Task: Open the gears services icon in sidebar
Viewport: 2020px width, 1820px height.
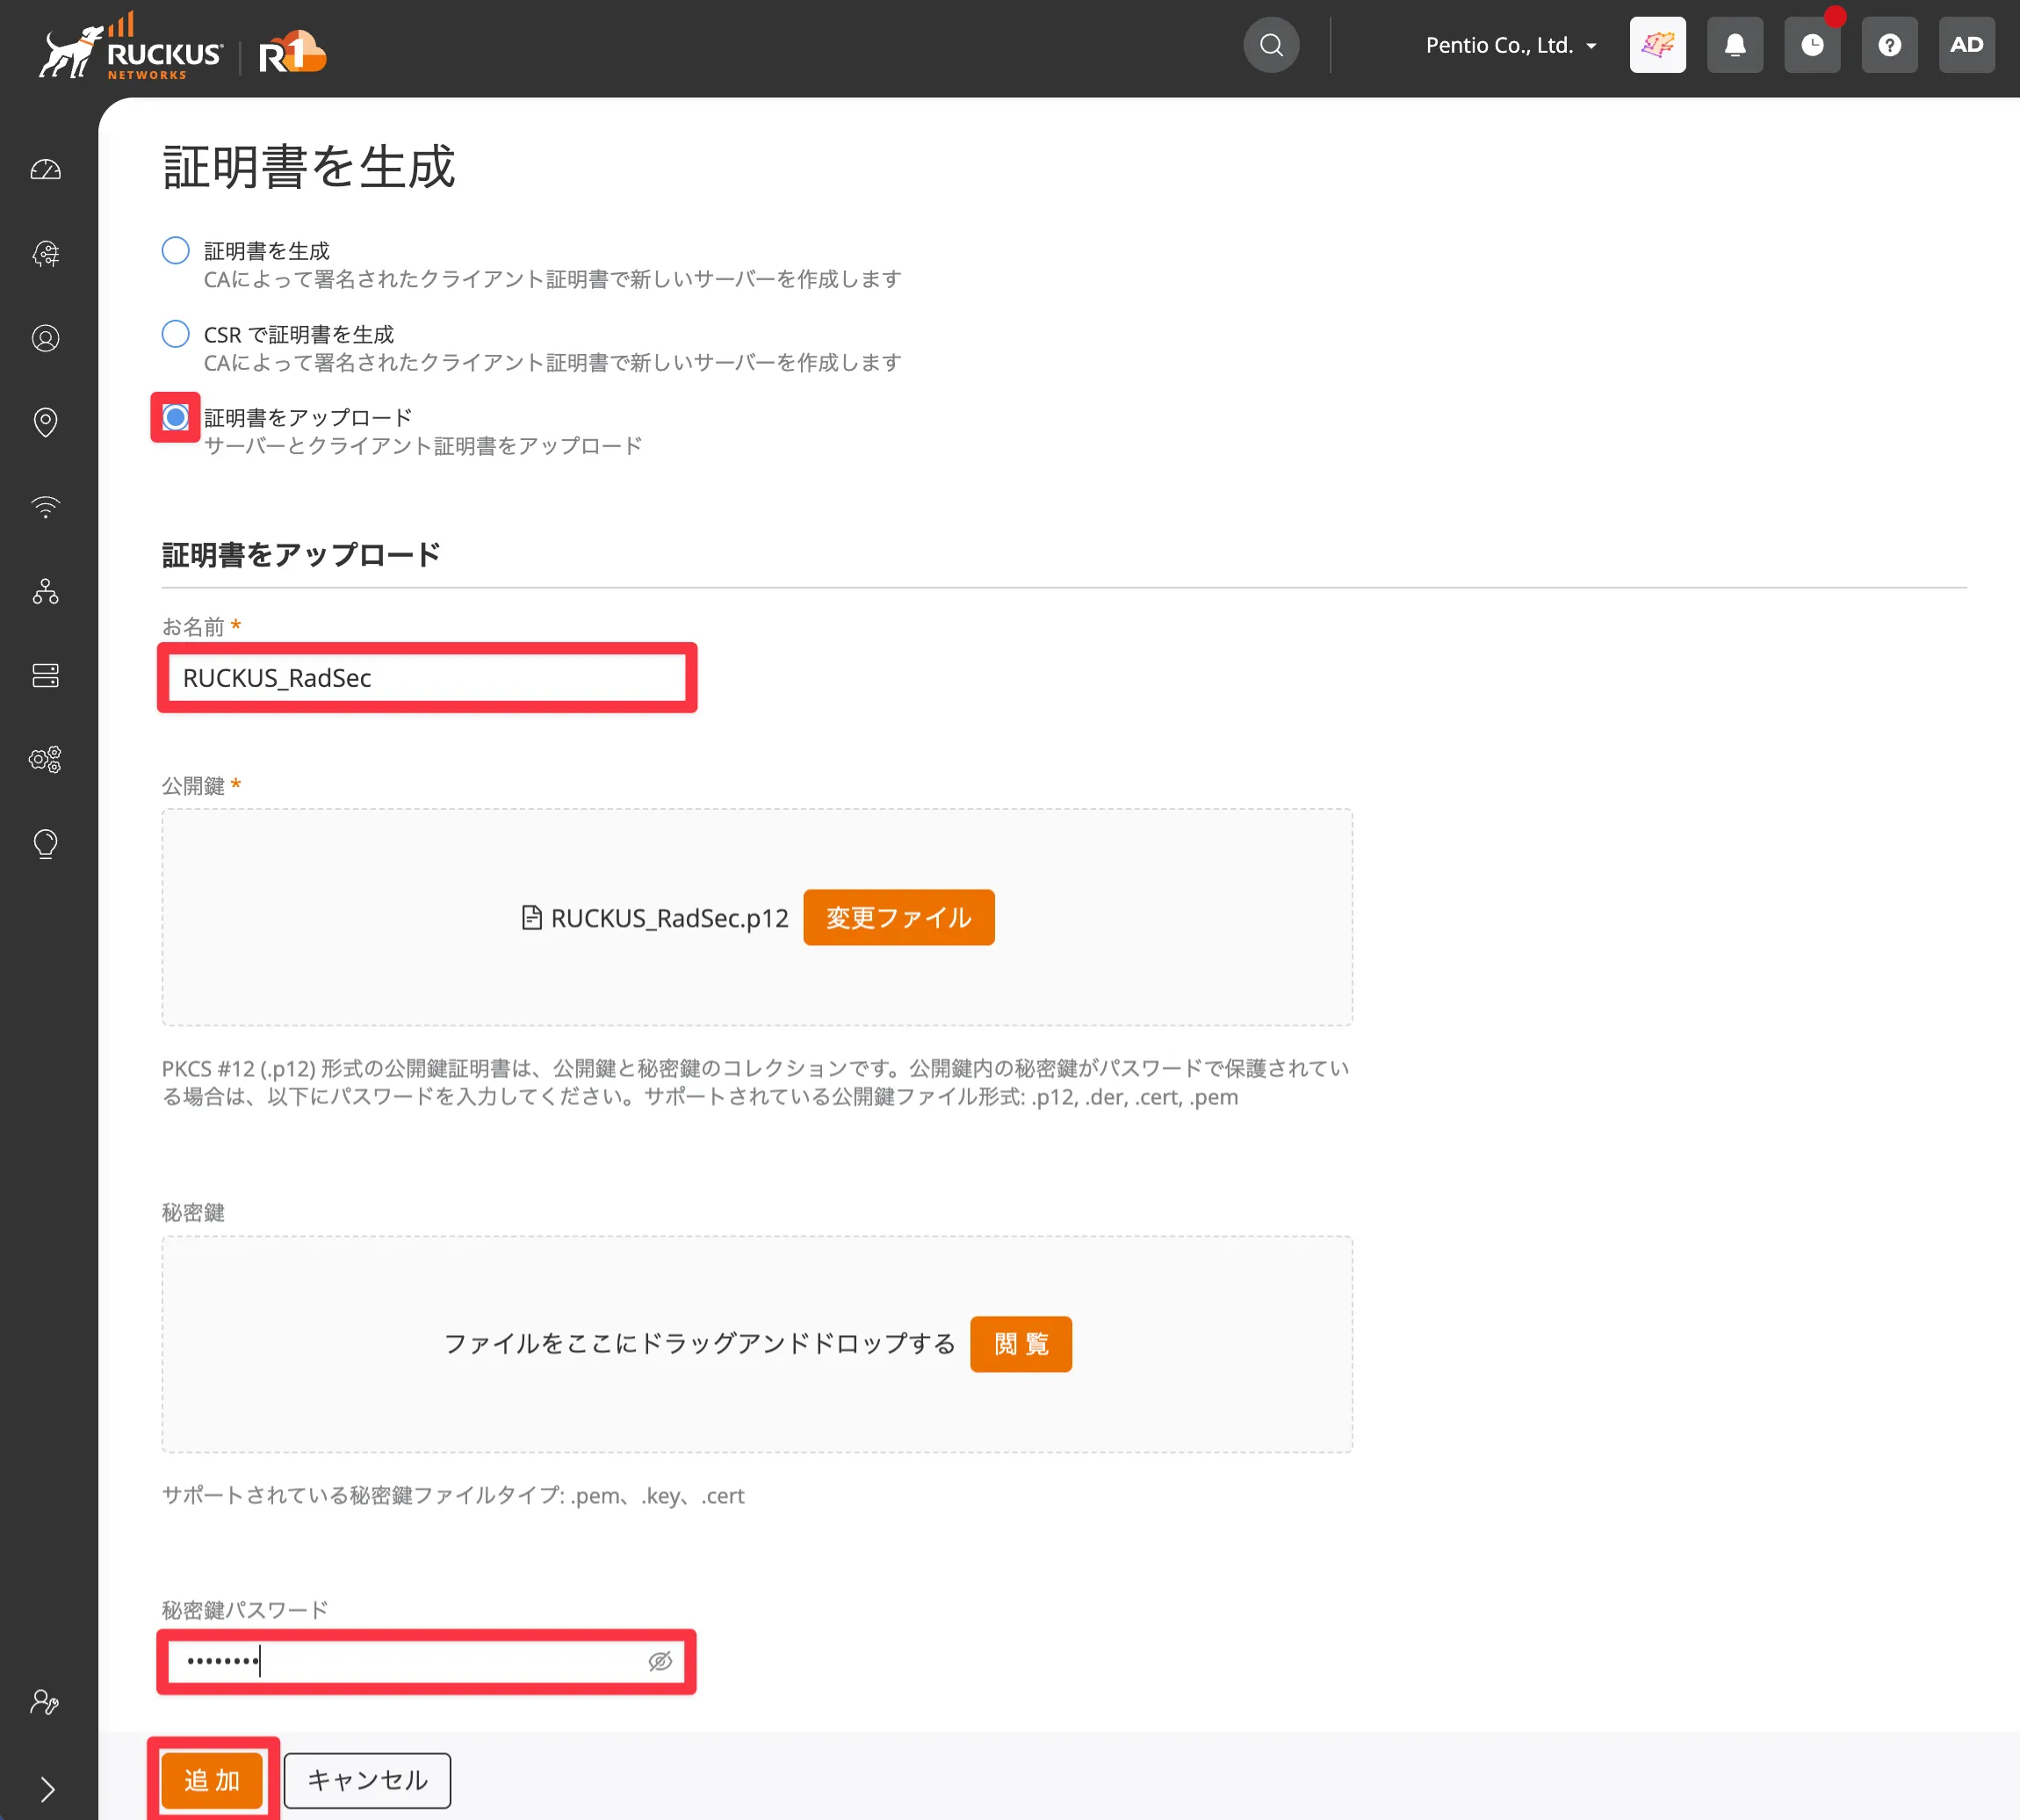Action: (x=46, y=760)
